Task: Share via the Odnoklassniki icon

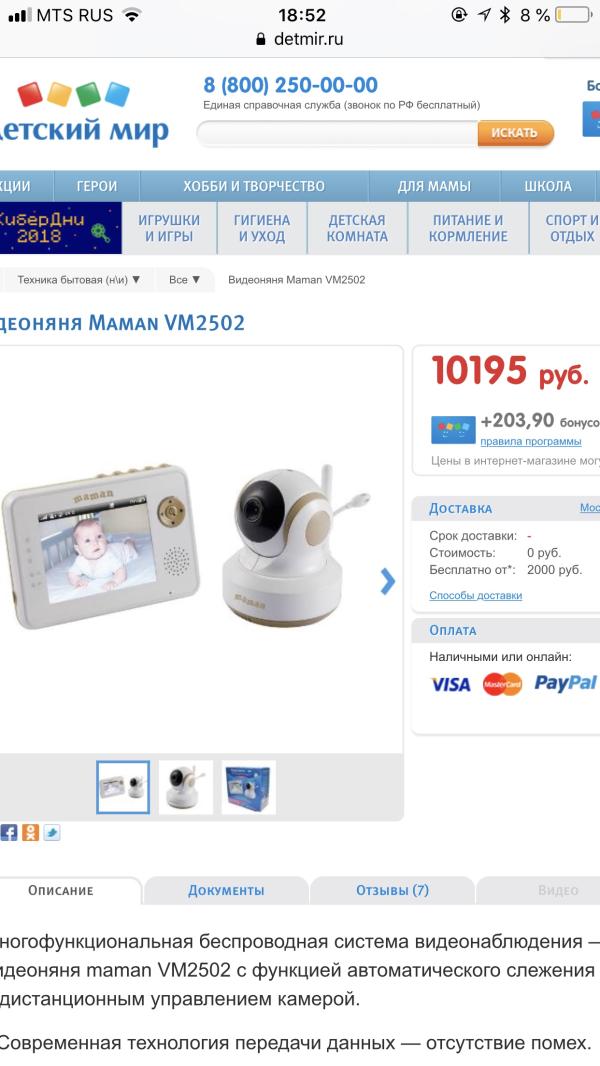Action: (x=31, y=832)
